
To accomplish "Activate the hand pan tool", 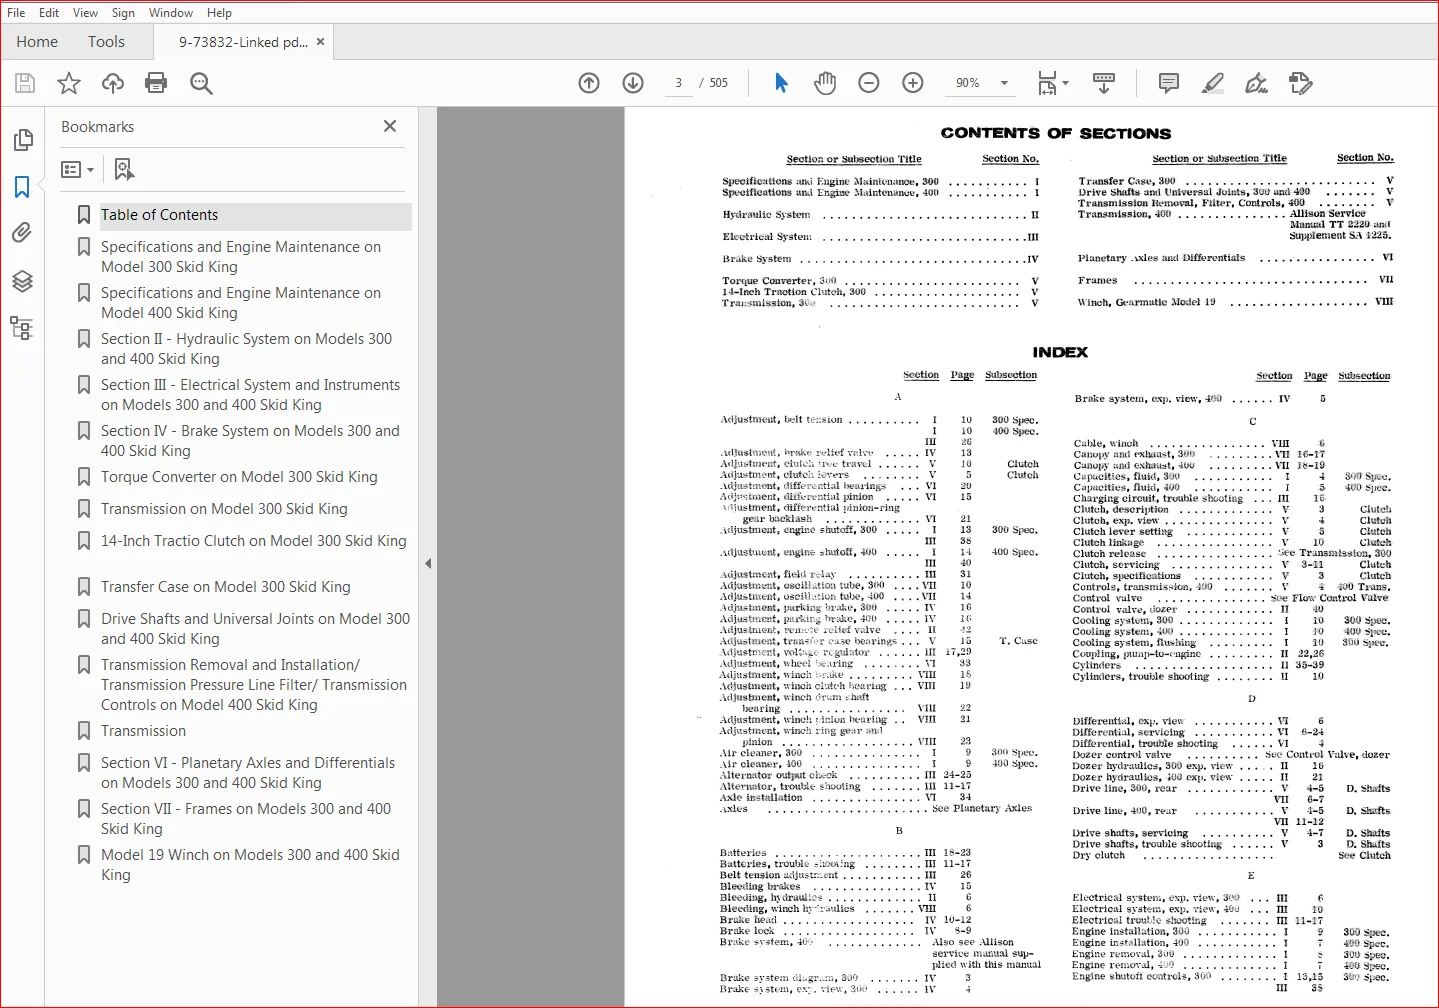I will click(x=825, y=83).
